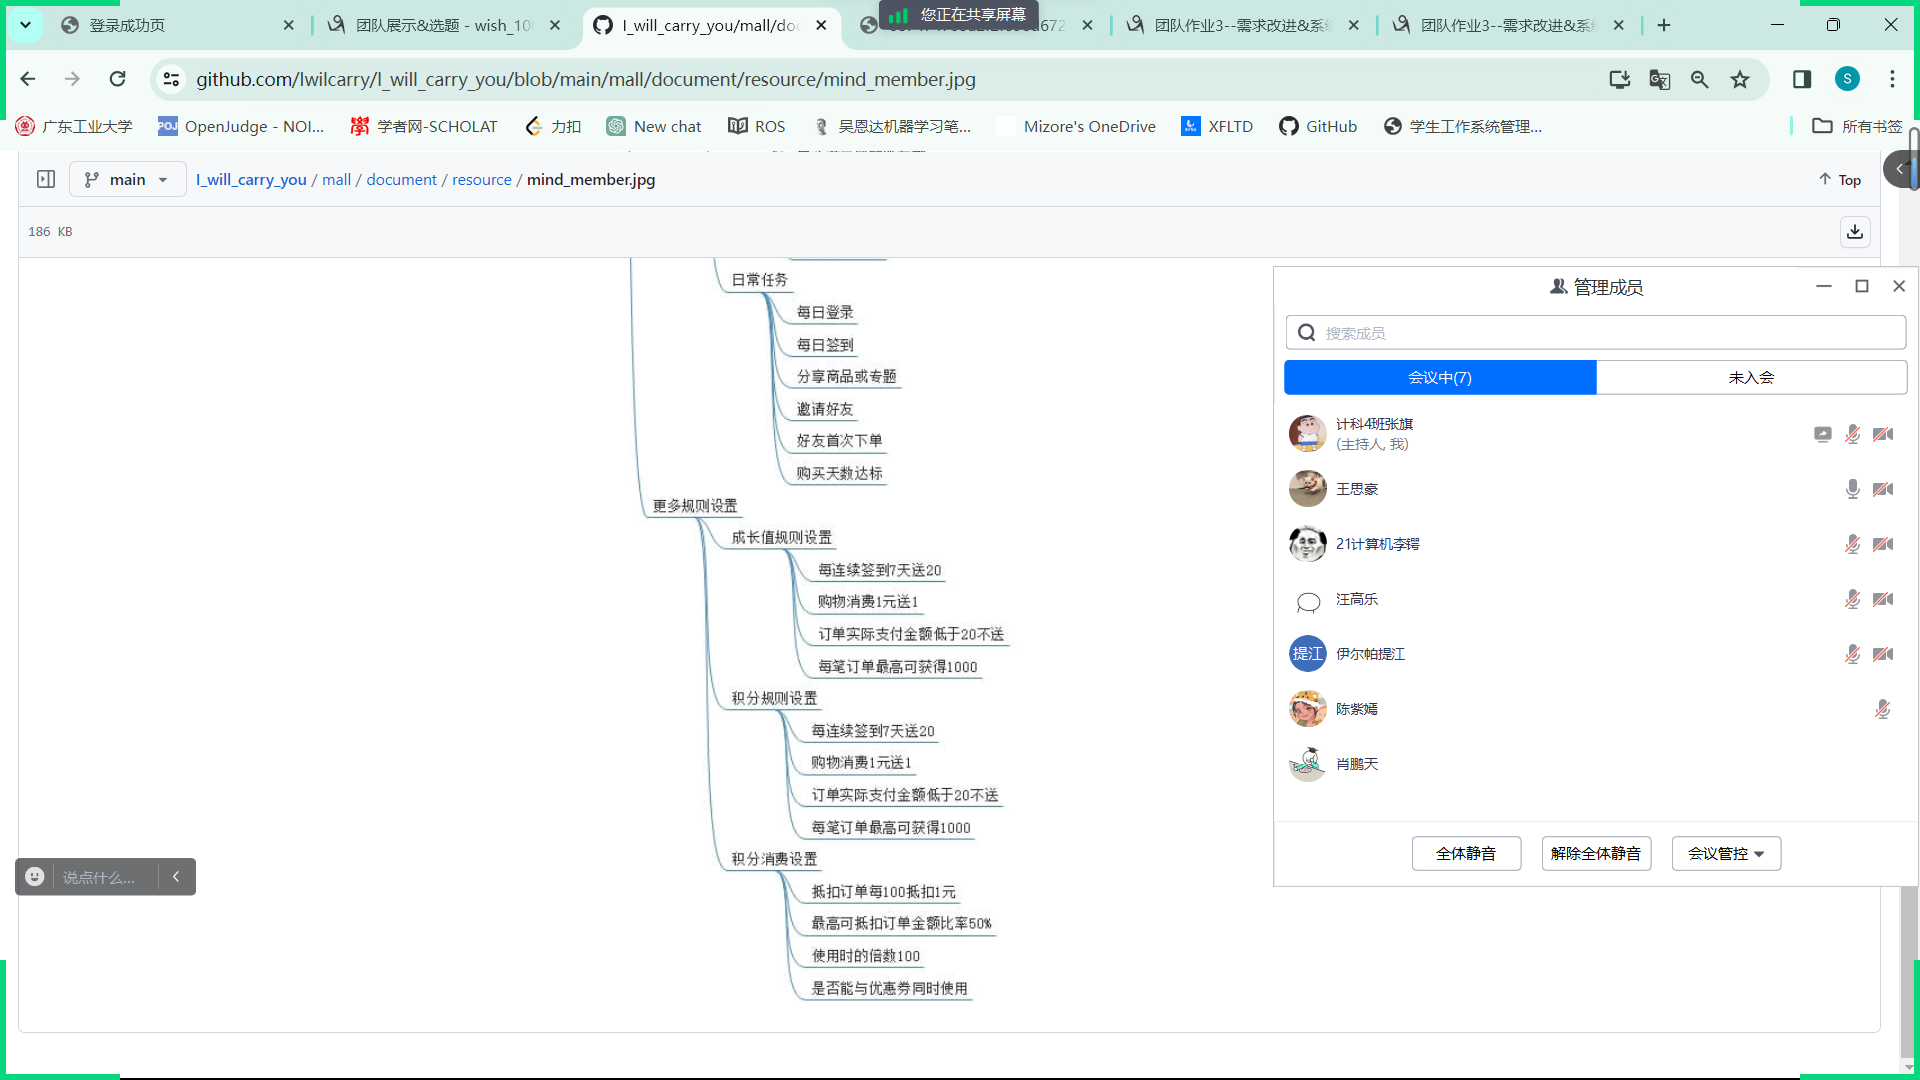Switch to 登录成功页 browser tab

click(127, 25)
